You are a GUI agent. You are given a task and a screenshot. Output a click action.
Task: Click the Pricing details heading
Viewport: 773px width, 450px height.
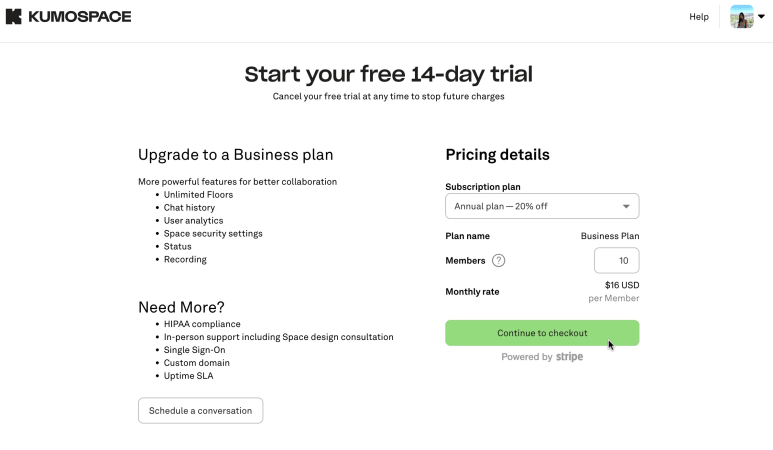coord(497,155)
